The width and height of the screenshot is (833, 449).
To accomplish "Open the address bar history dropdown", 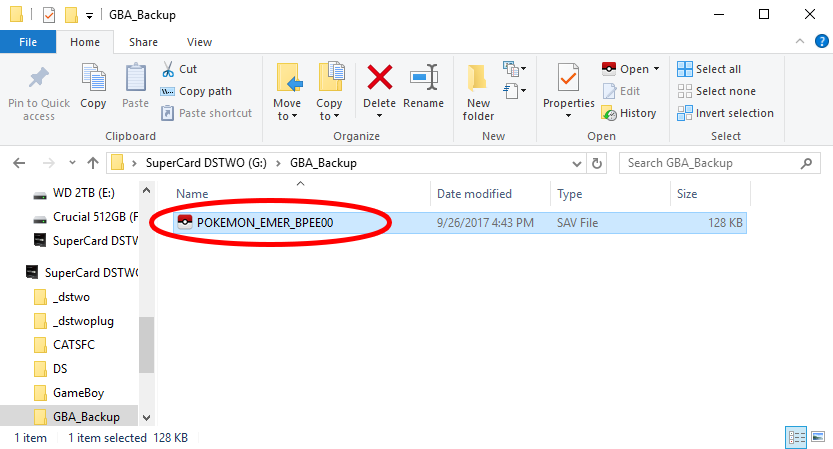I will click(x=578, y=162).
